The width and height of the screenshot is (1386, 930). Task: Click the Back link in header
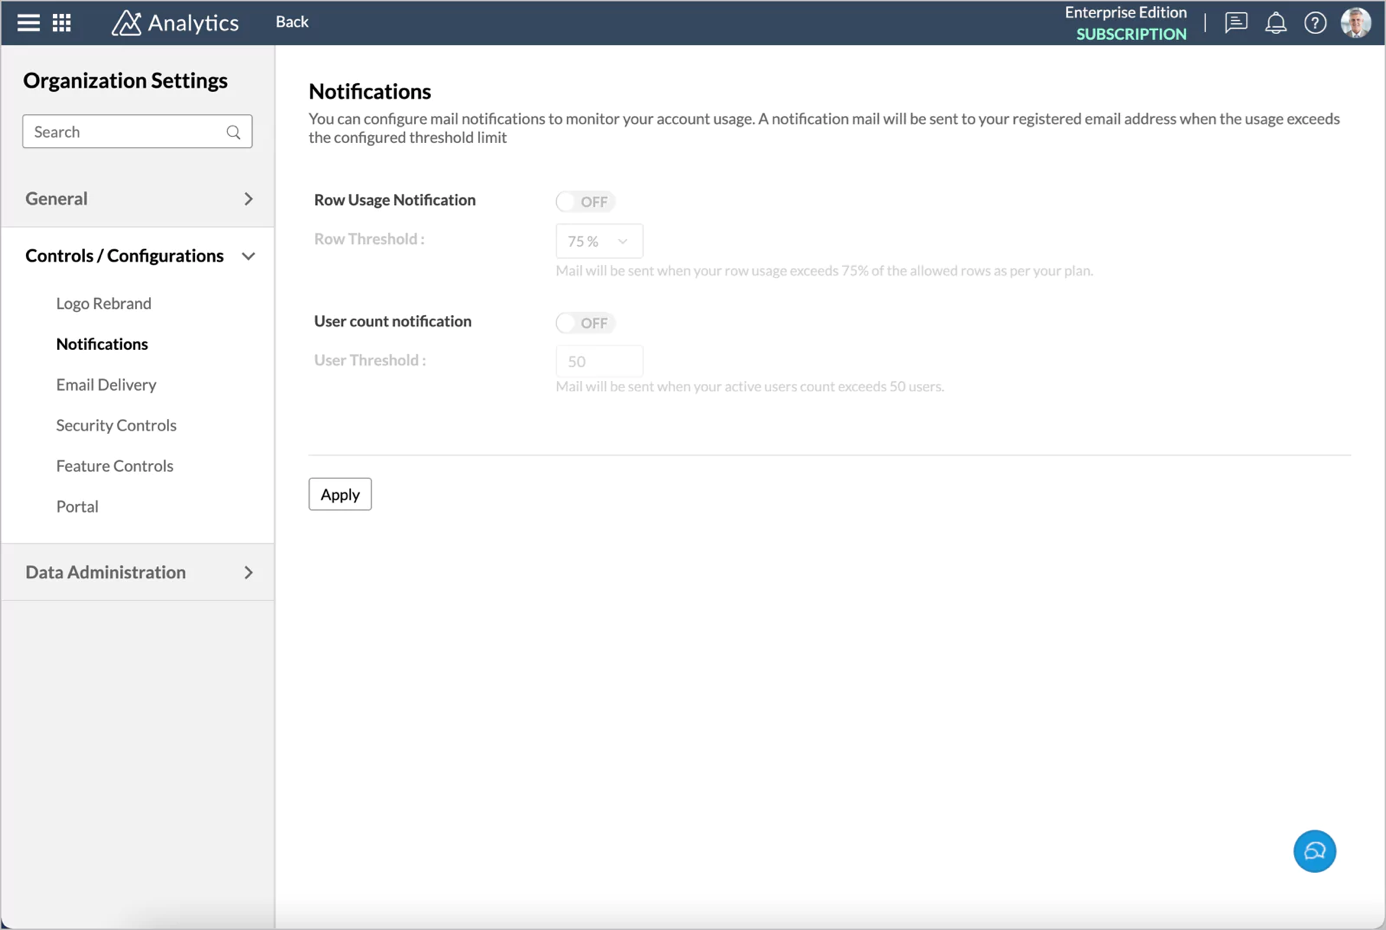pyautogui.click(x=292, y=22)
